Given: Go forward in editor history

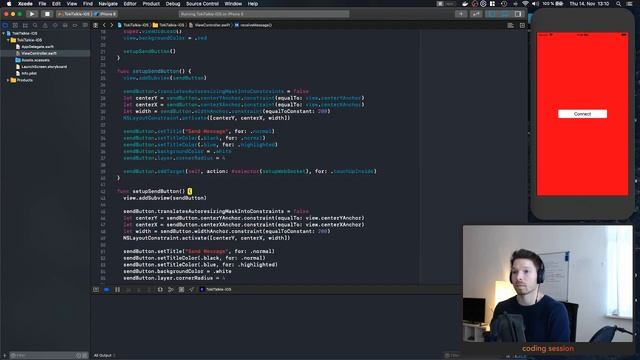Looking at the screenshot, I should click(x=111, y=25).
